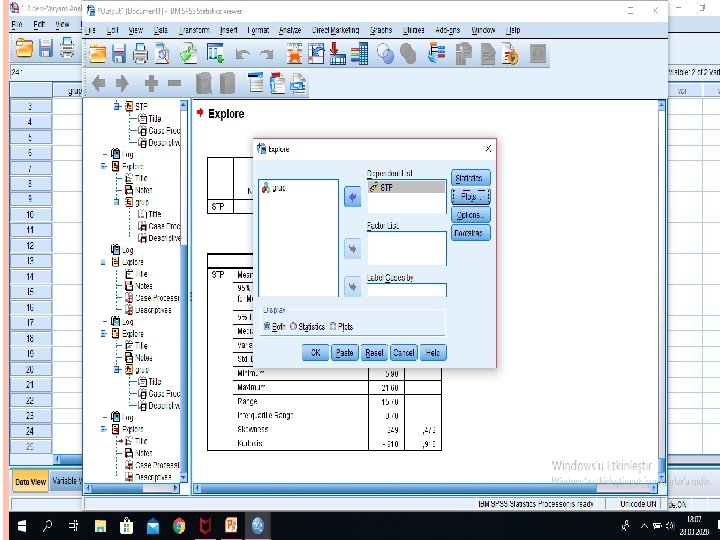Select the Plots display radio button
720x540 pixels.
click(x=333, y=326)
